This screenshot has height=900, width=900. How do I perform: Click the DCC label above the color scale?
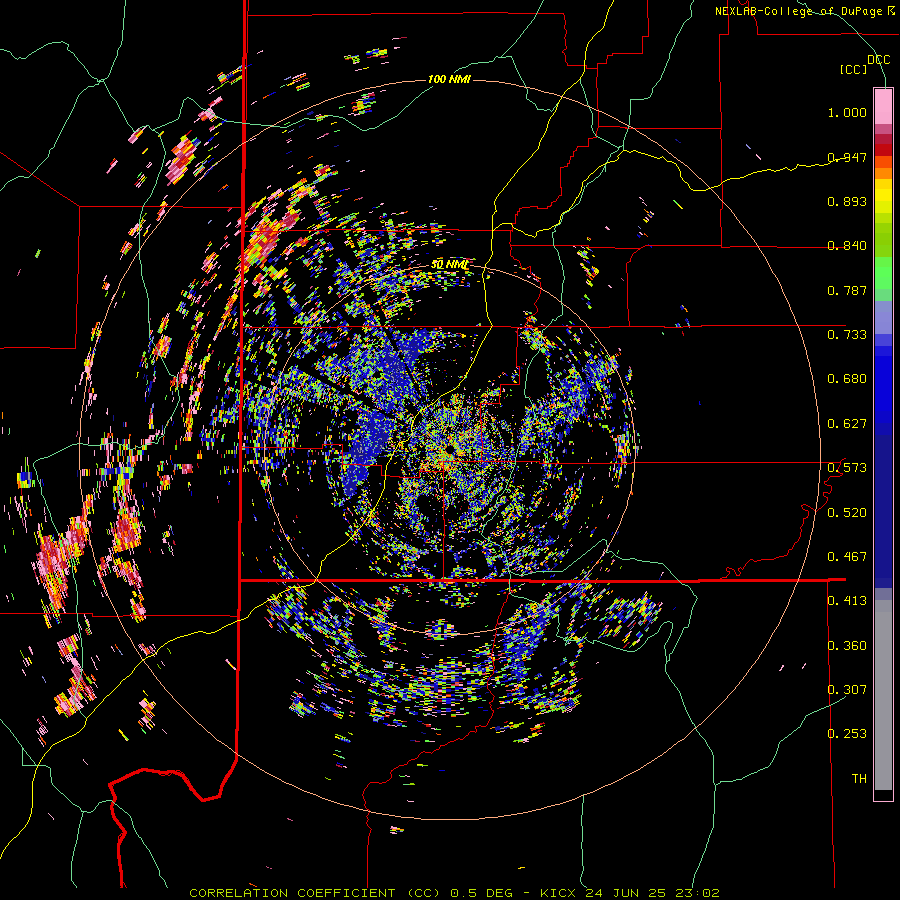(879, 60)
